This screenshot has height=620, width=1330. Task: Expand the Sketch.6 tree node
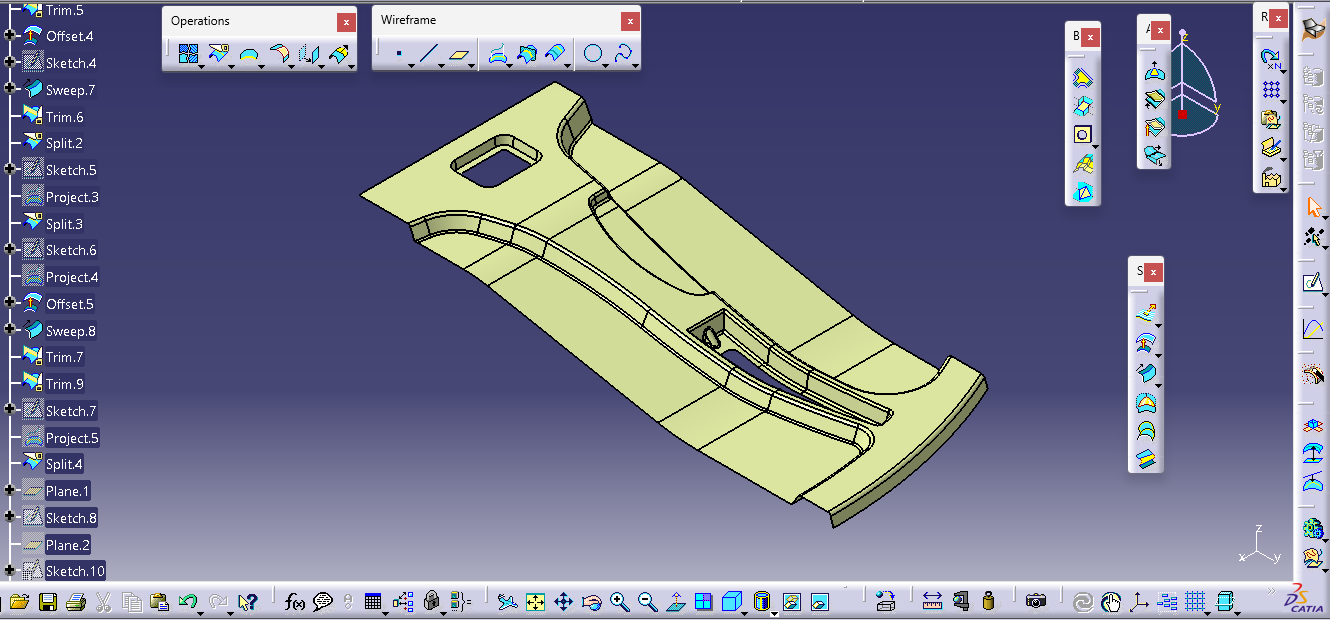[10, 250]
